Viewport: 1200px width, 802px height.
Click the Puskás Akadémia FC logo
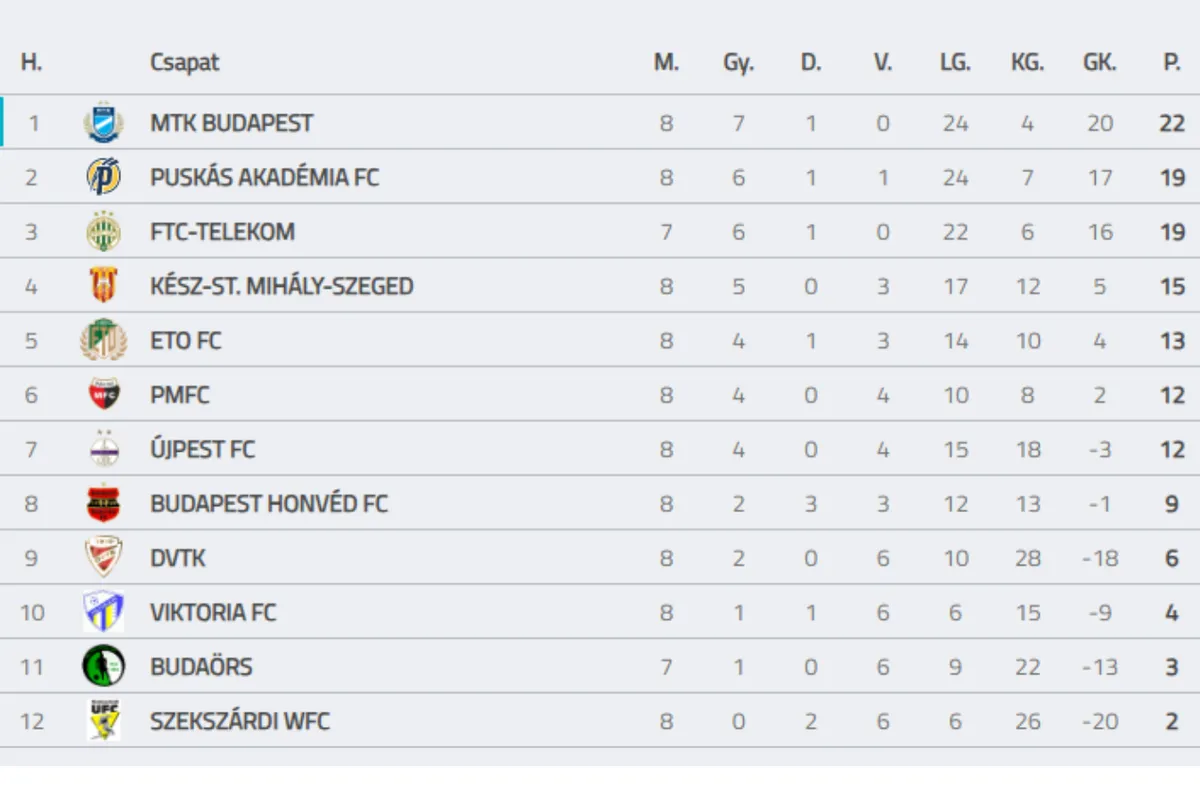click(x=103, y=177)
